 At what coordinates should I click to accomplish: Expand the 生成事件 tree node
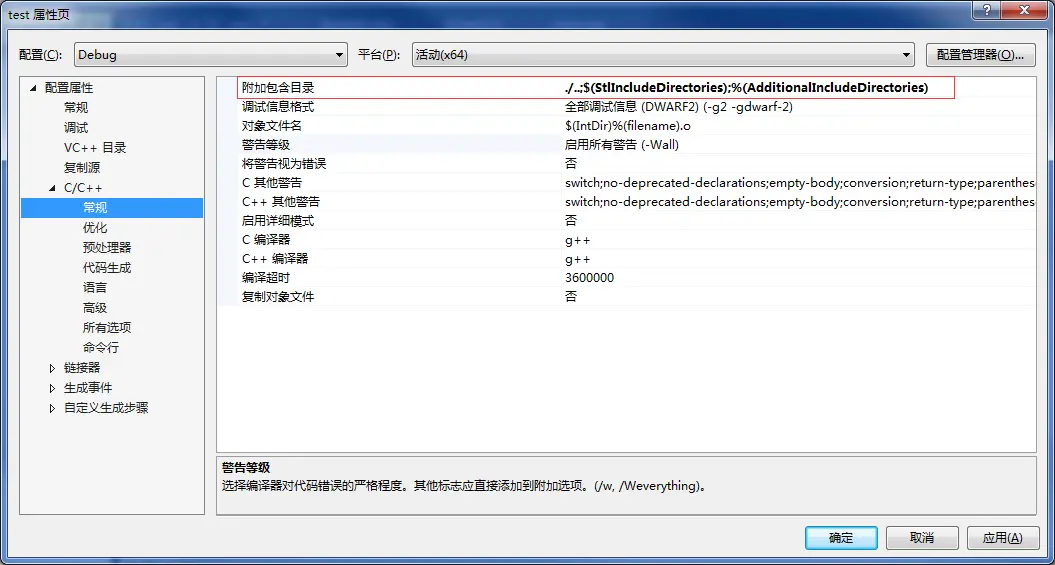pos(52,388)
